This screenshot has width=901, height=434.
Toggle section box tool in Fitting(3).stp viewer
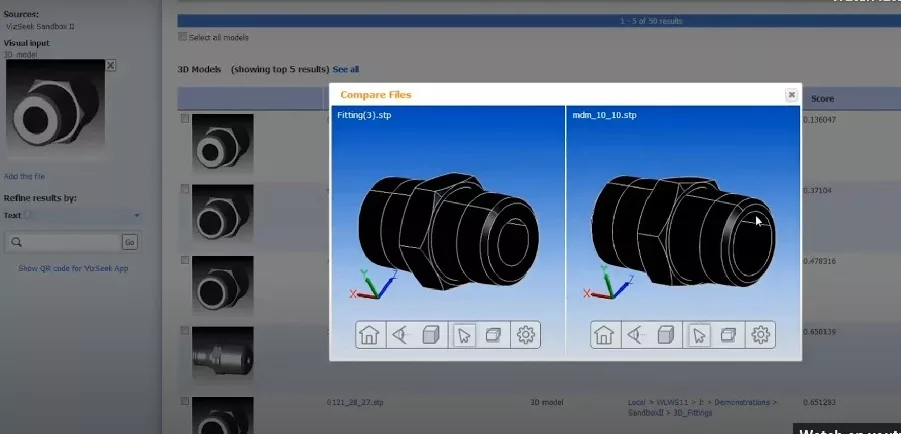(494, 335)
